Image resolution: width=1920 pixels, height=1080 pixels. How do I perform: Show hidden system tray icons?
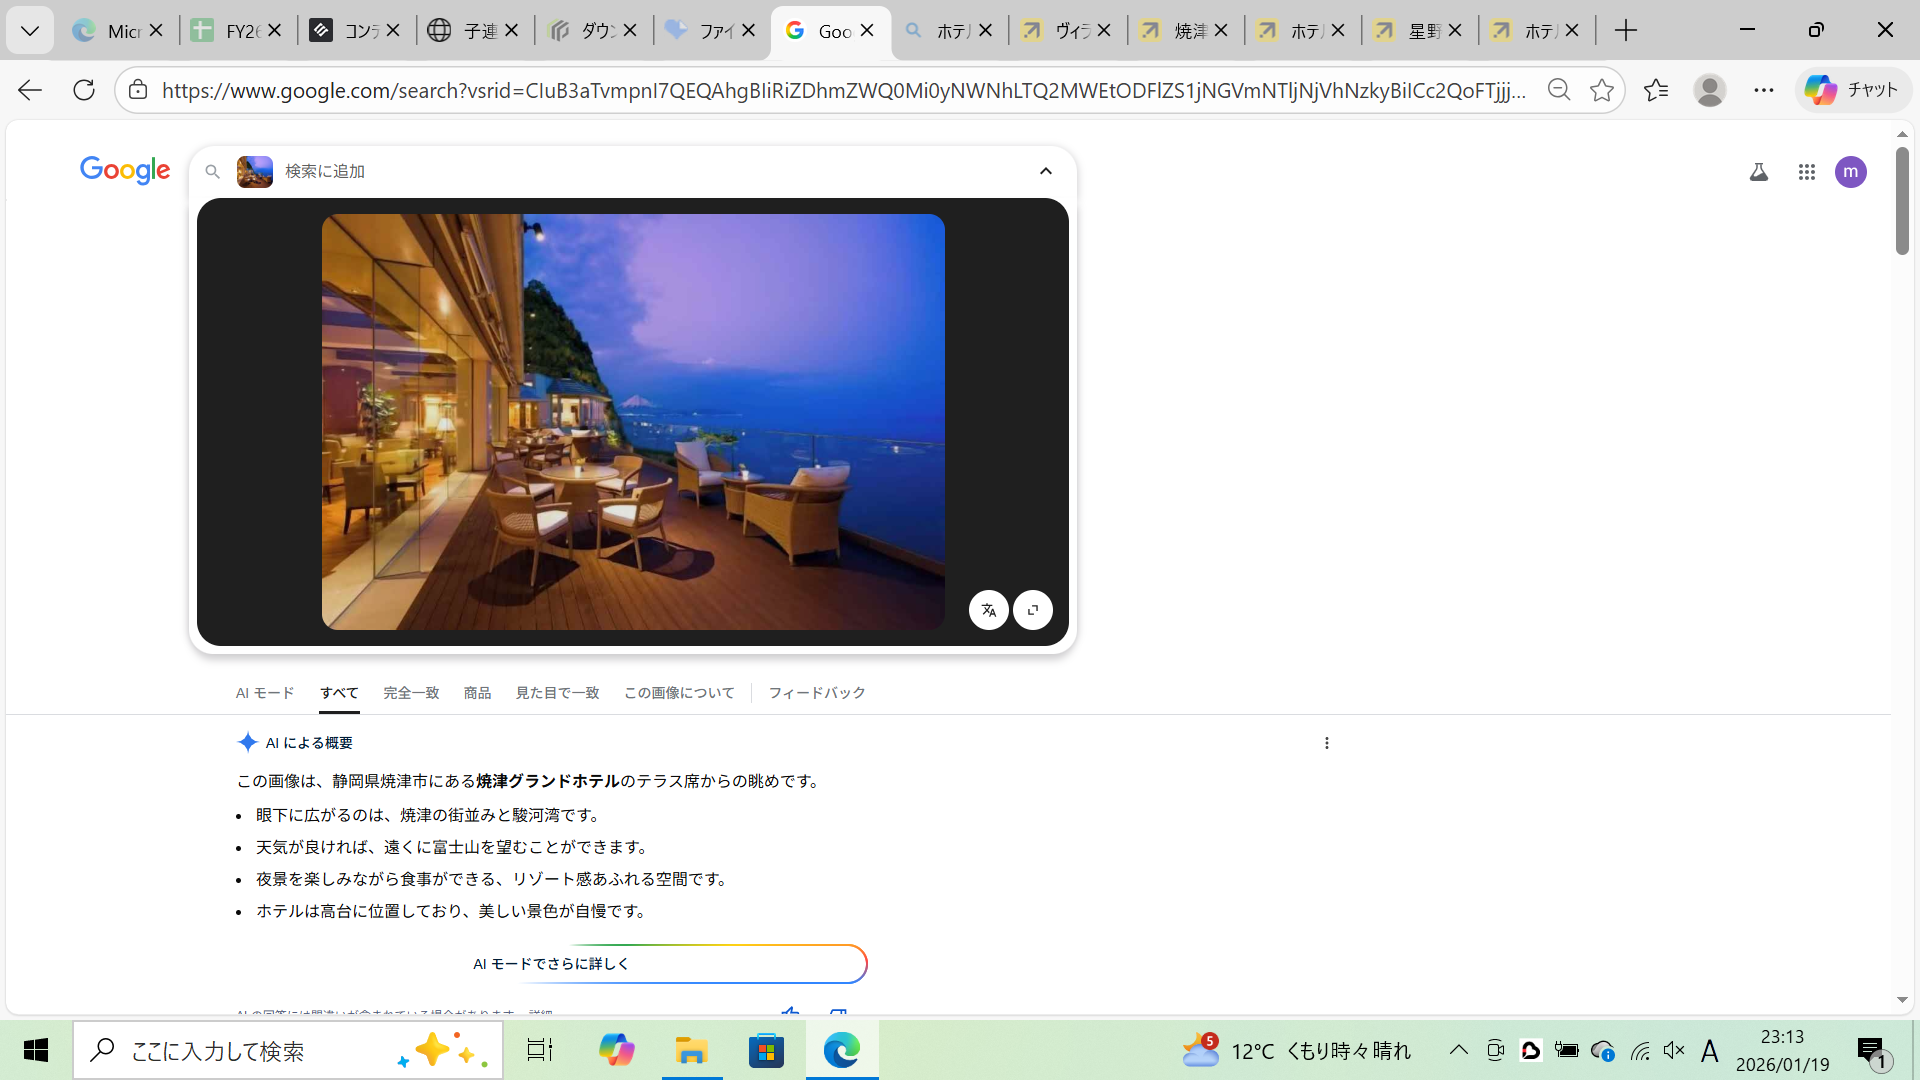[1458, 1050]
